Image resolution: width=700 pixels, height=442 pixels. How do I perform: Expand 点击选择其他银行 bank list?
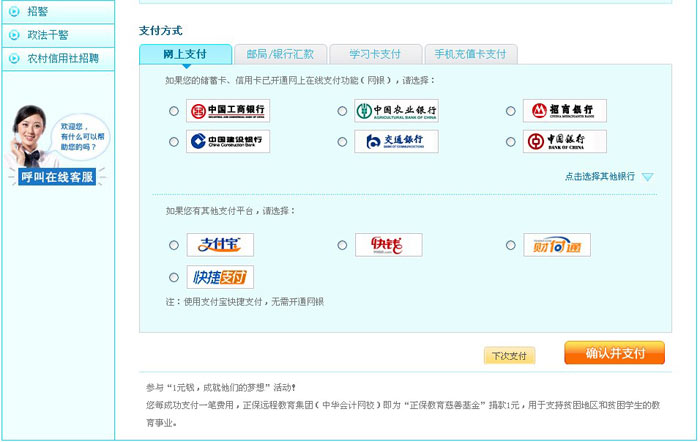pyautogui.click(x=599, y=176)
